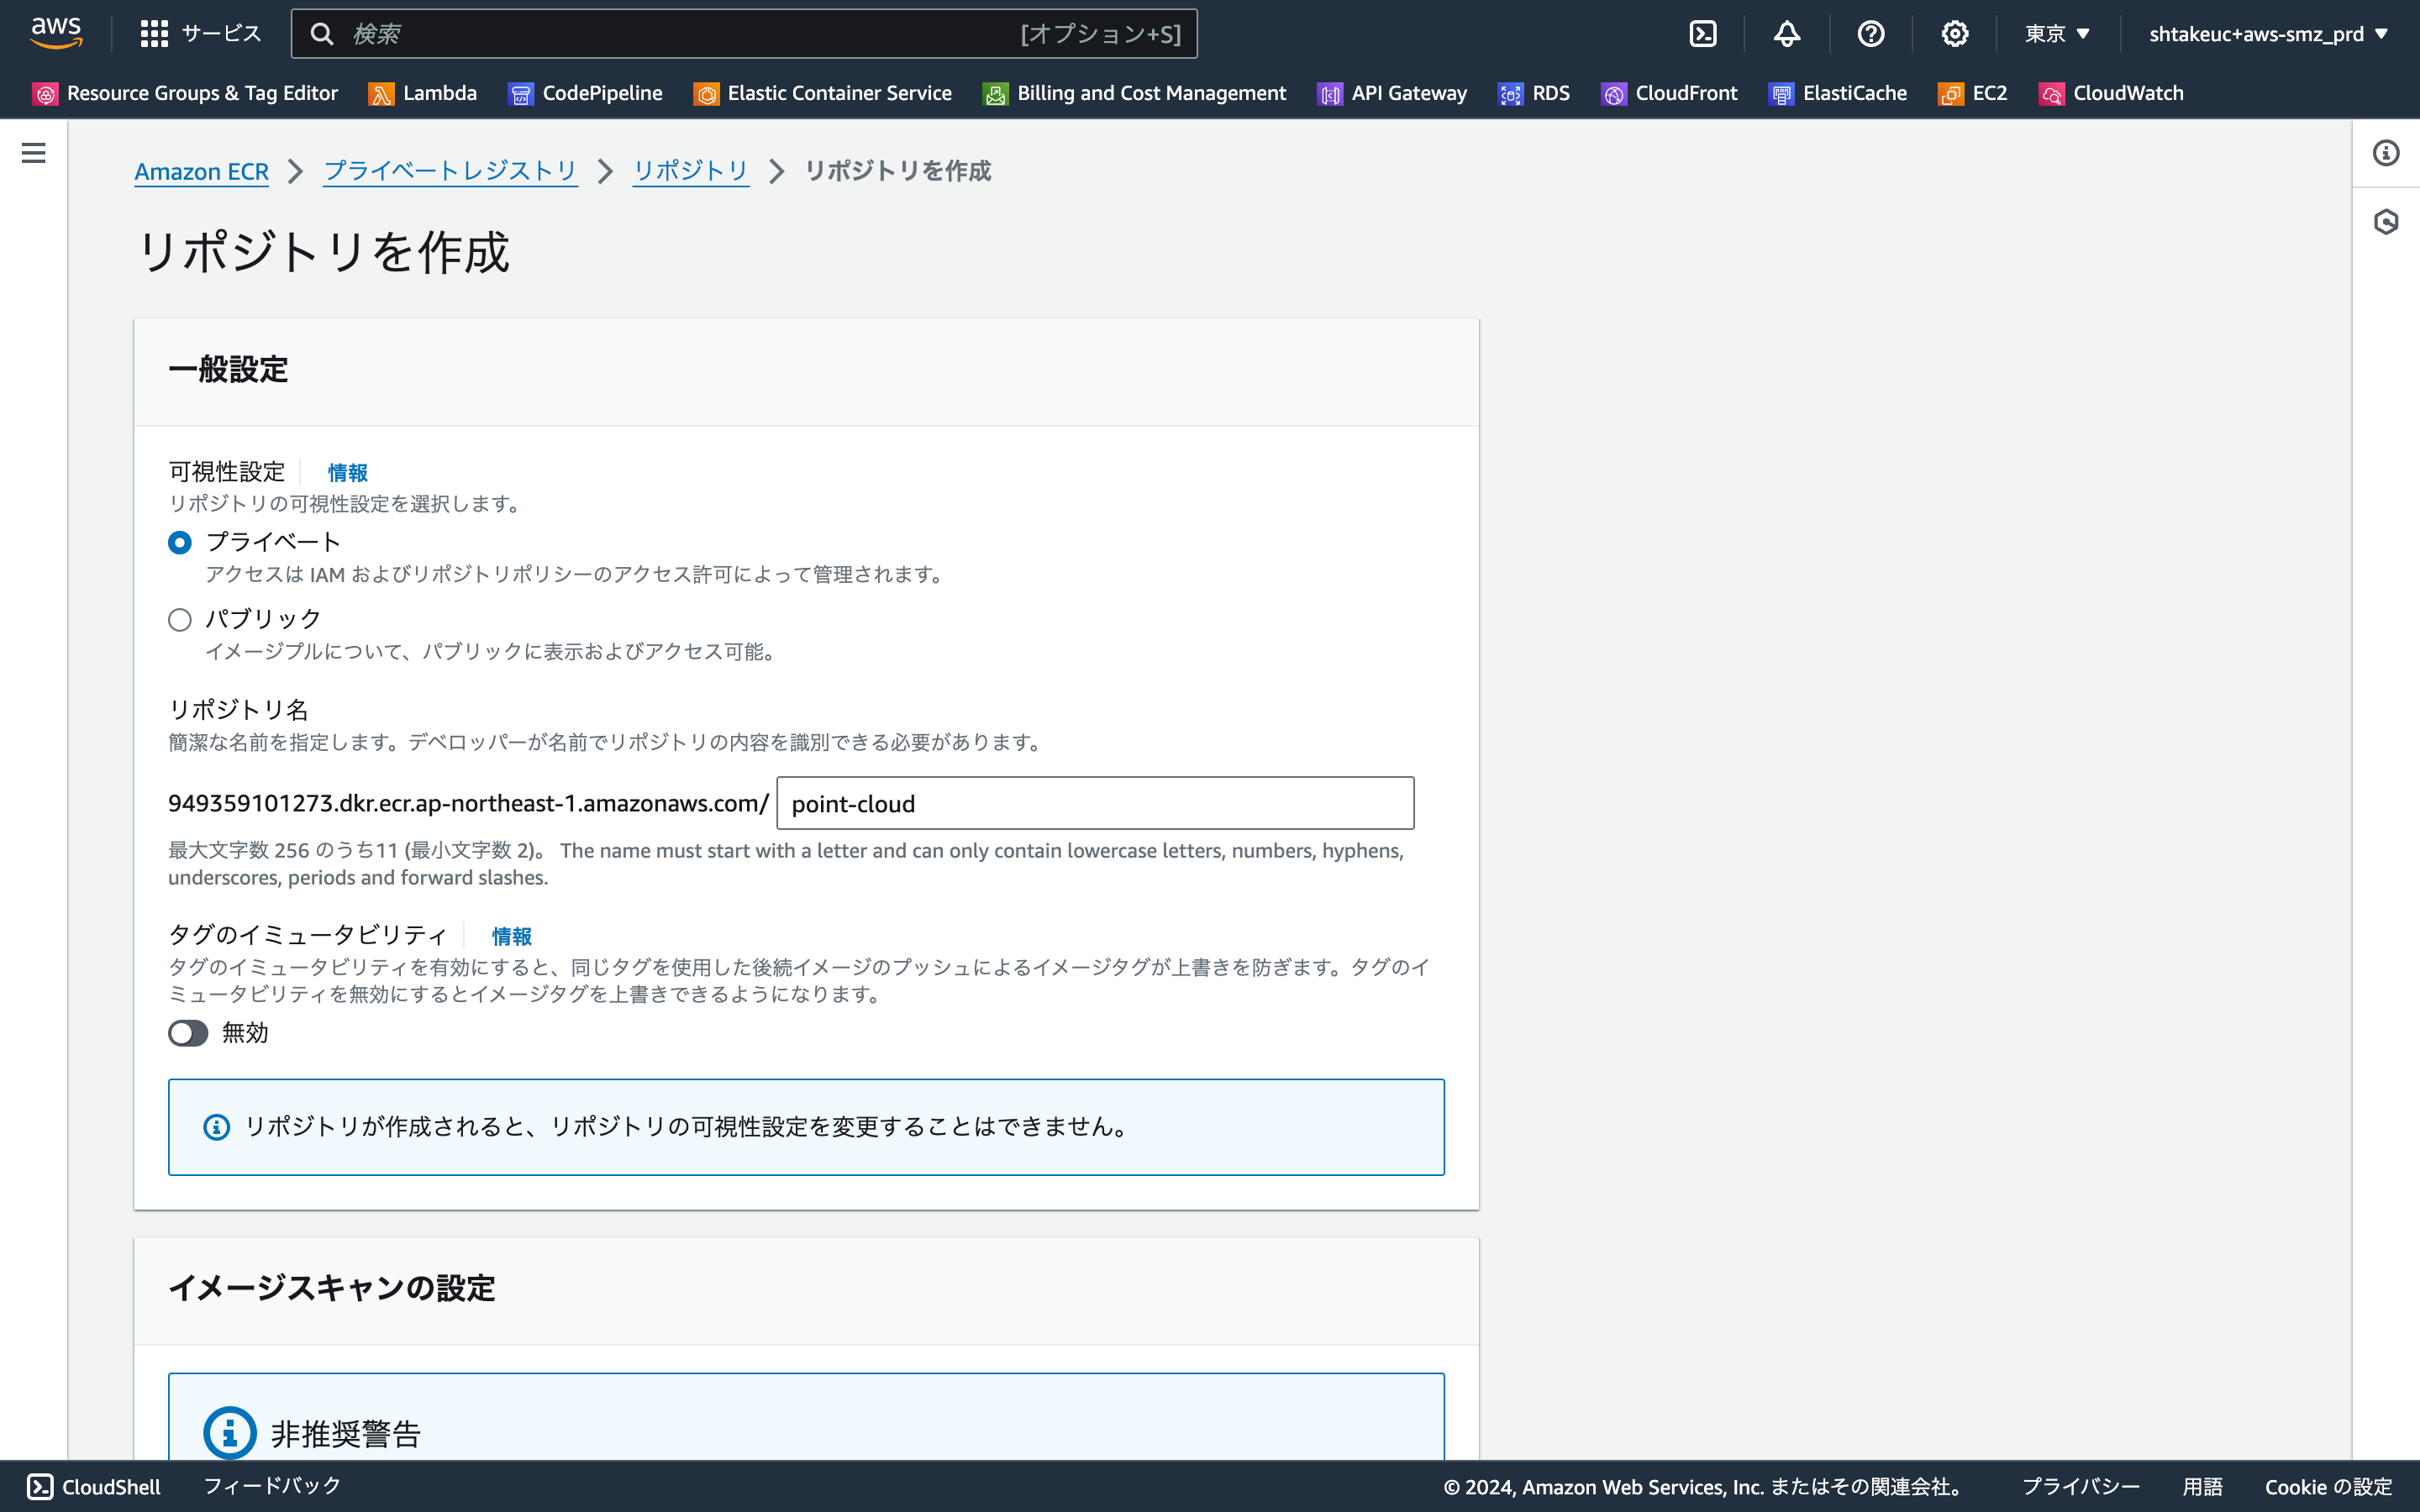The height and width of the screenshot is (1512, 2420).
Task: Click the registry URL text before name field
Action: coord(468,803)
